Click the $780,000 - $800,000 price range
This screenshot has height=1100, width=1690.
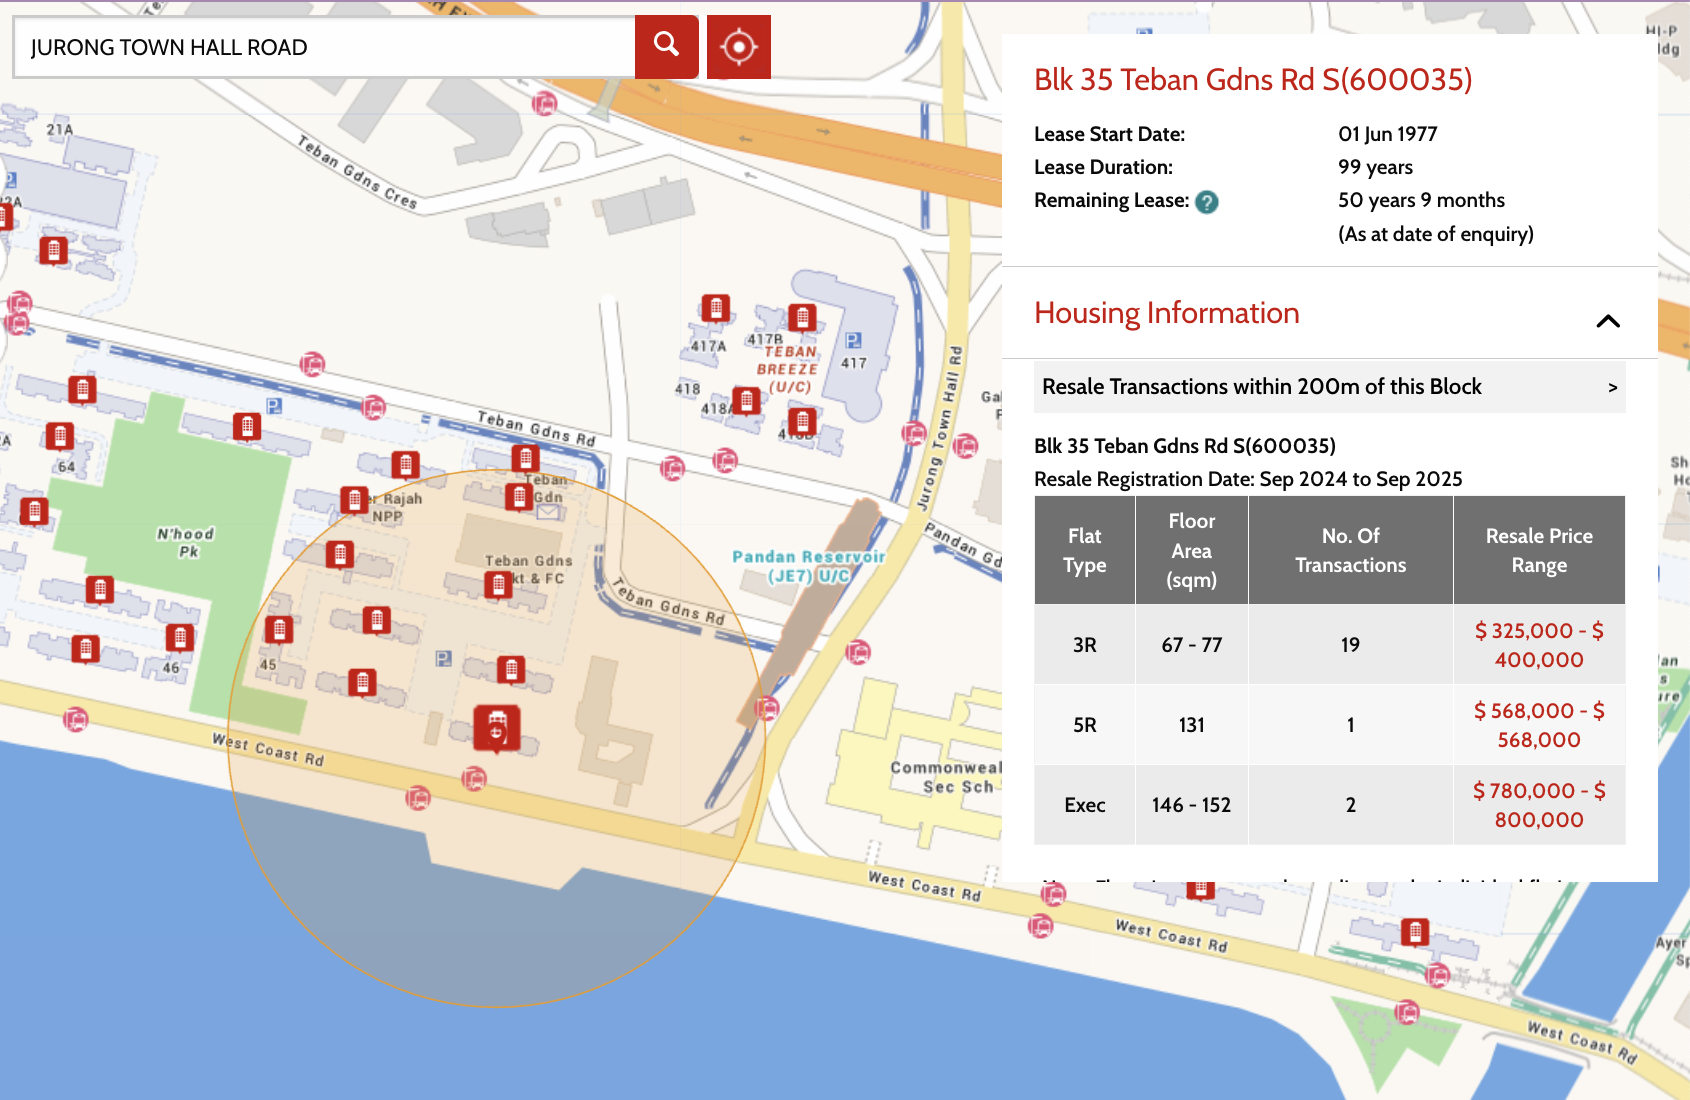pyautogui.click(x=1539, y=805)
